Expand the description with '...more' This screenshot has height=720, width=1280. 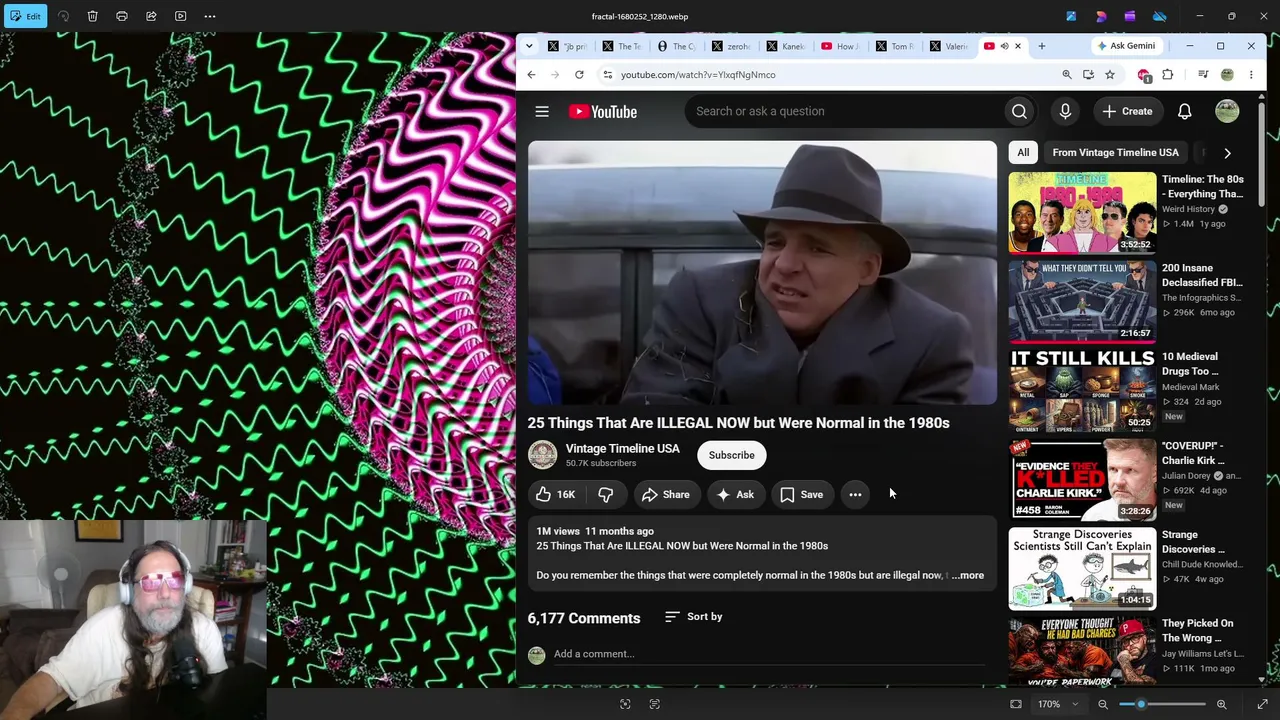(968, 576)
